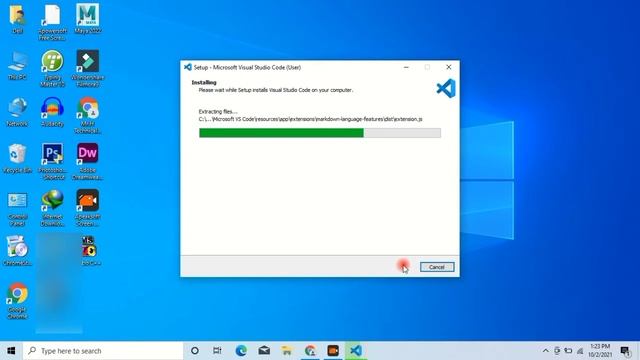The width and height of the screenshot is (640, 360).
Task: Select the Wondershare Filmora desktop icon
Action: (x=88, y=69)
